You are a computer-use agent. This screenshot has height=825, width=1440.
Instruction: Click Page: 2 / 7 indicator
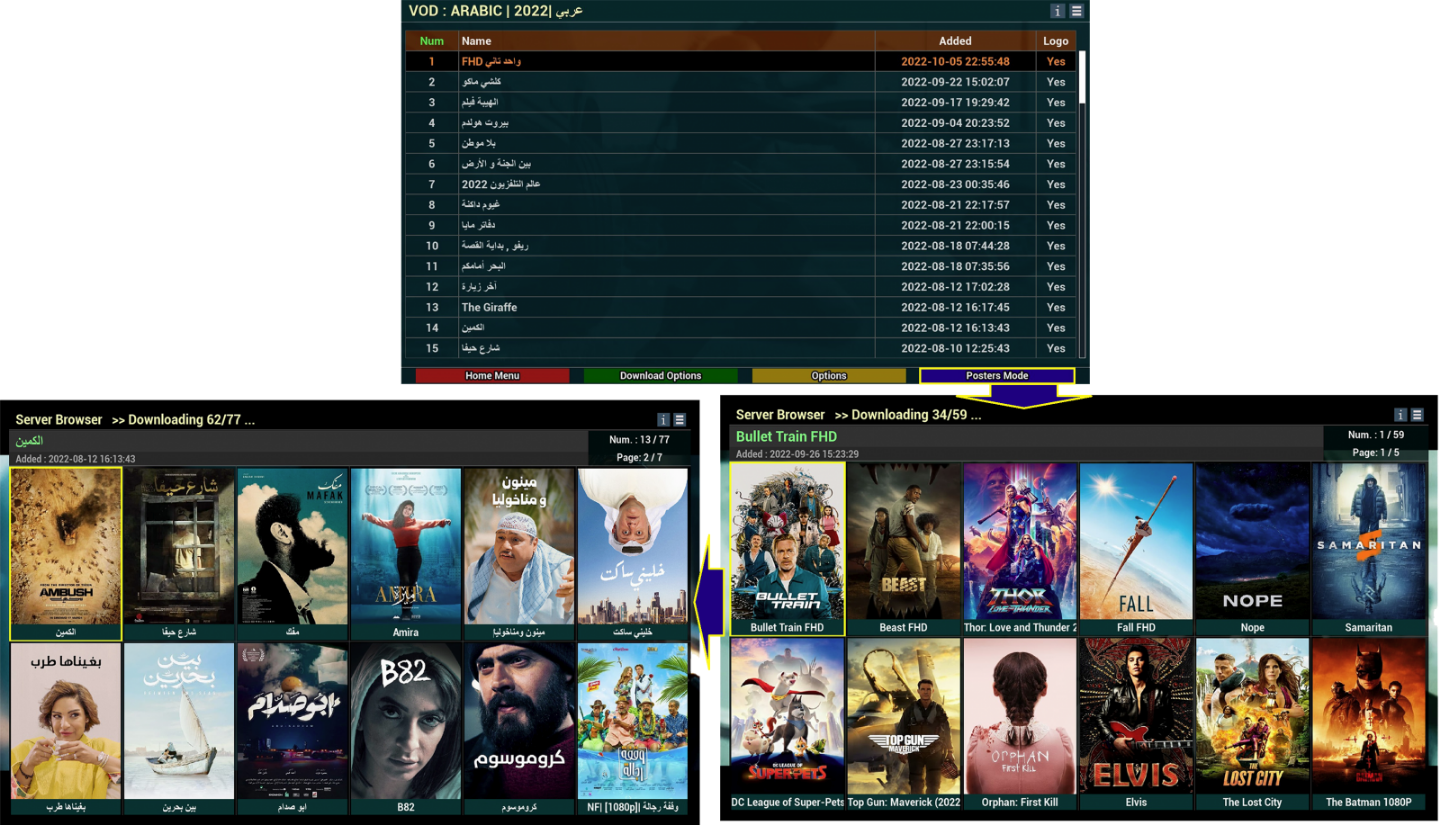(639, 457)
